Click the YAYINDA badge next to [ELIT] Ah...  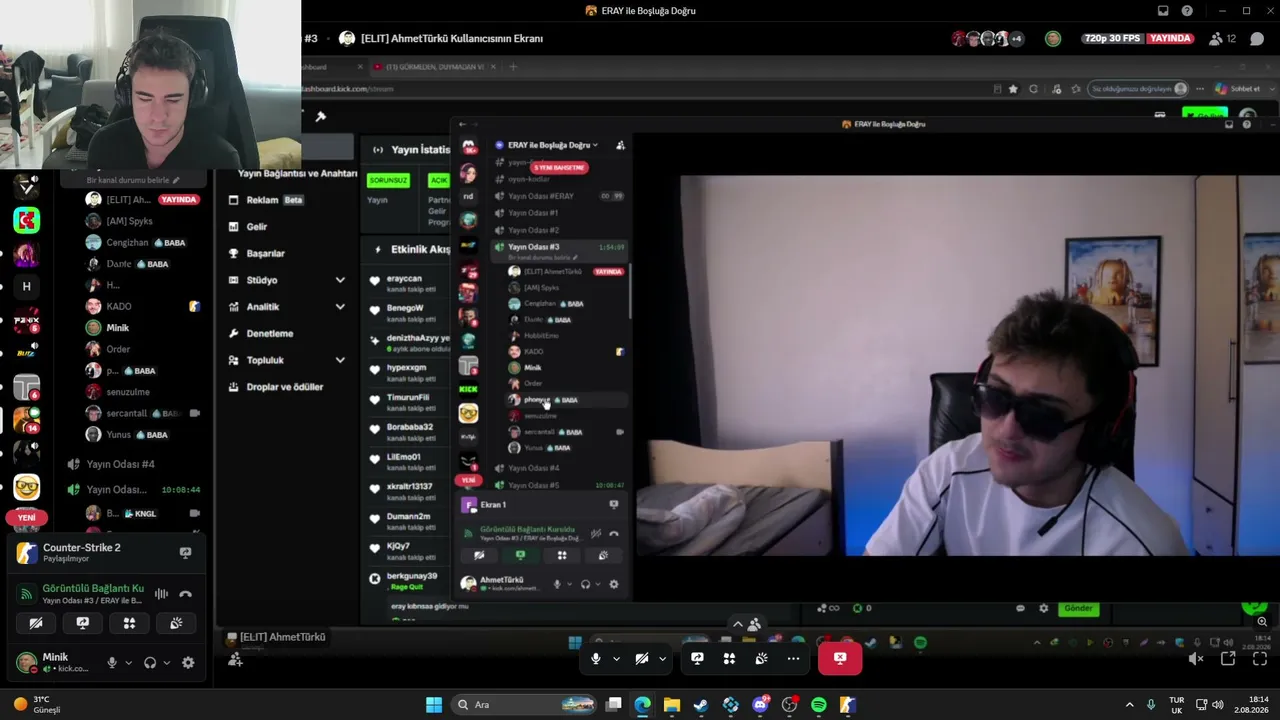179,199
